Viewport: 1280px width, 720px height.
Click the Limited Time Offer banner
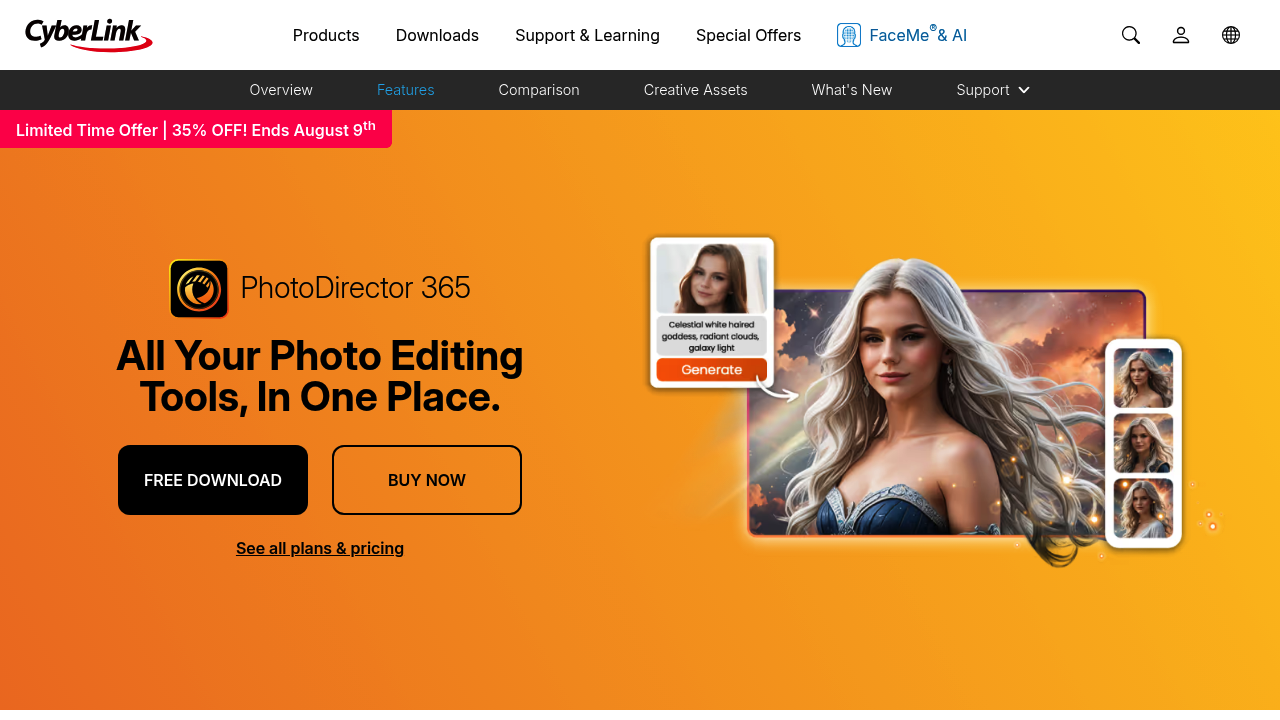coord(196,129)
